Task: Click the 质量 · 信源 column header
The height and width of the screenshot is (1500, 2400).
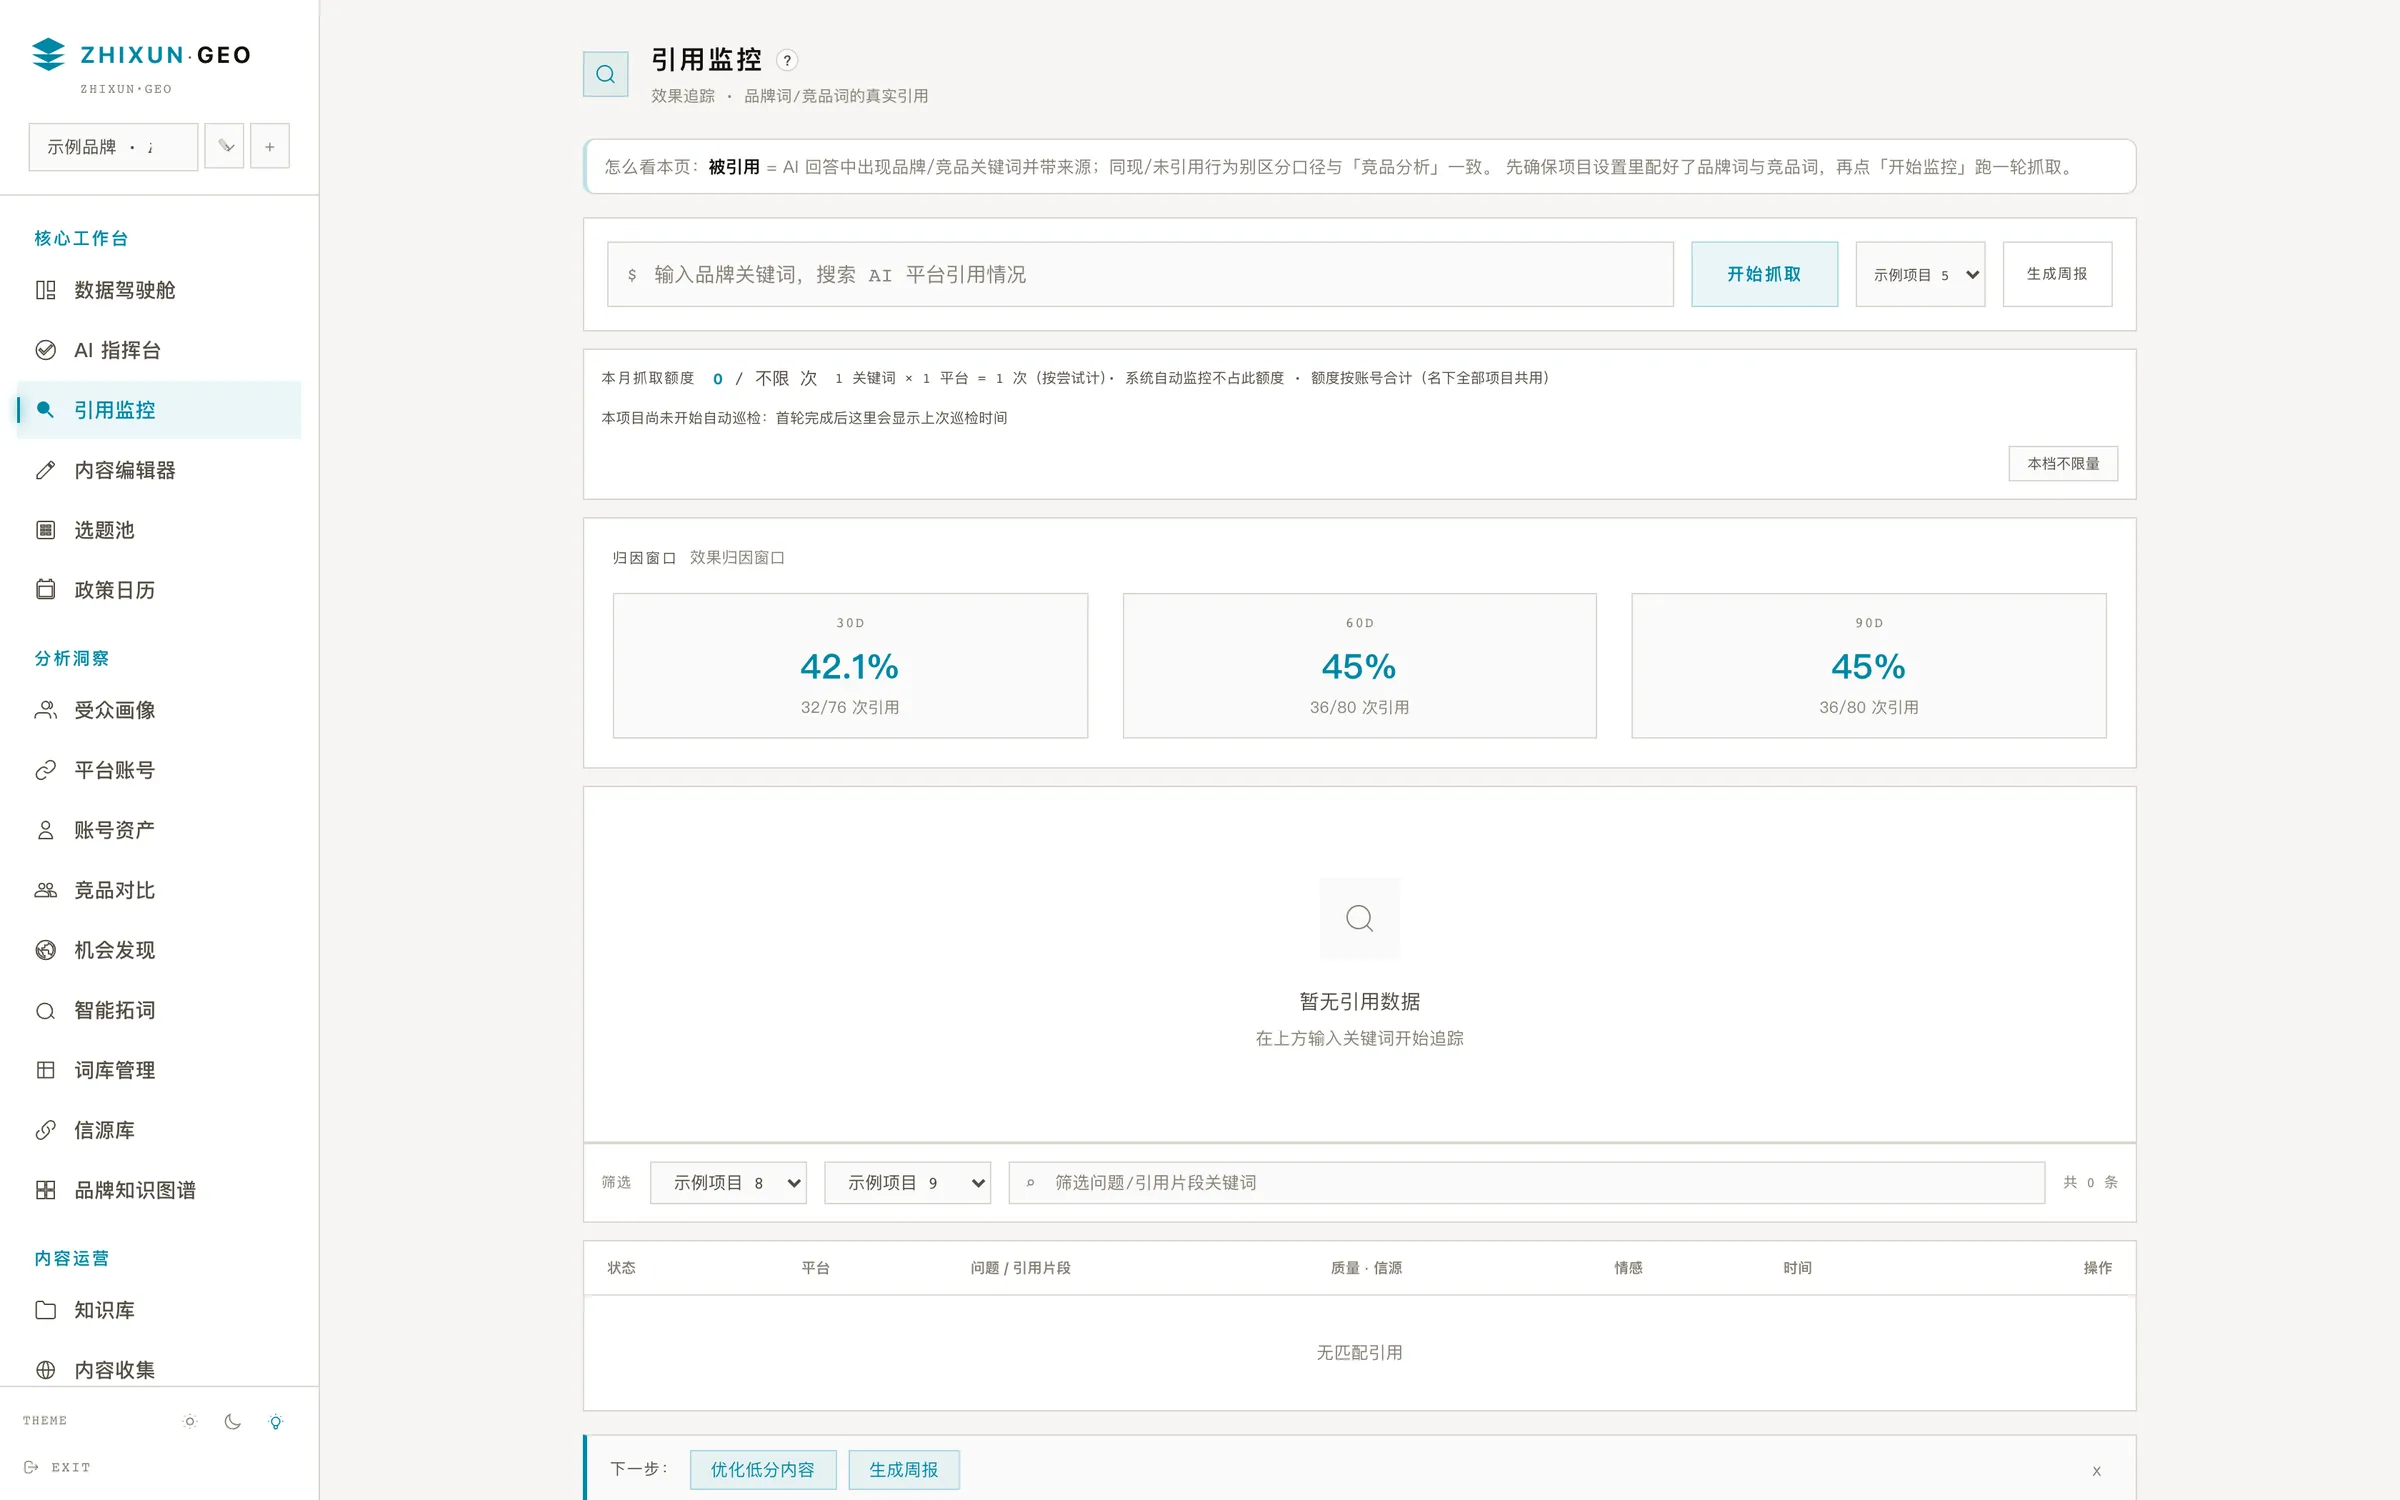Action: [x=1366, y=1267]
